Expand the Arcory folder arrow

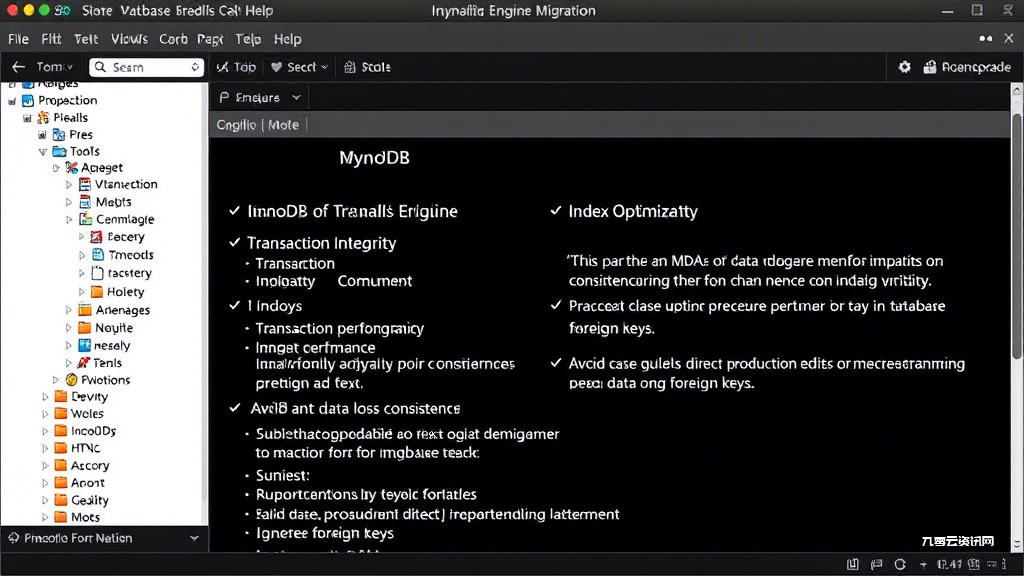point(45,466)
